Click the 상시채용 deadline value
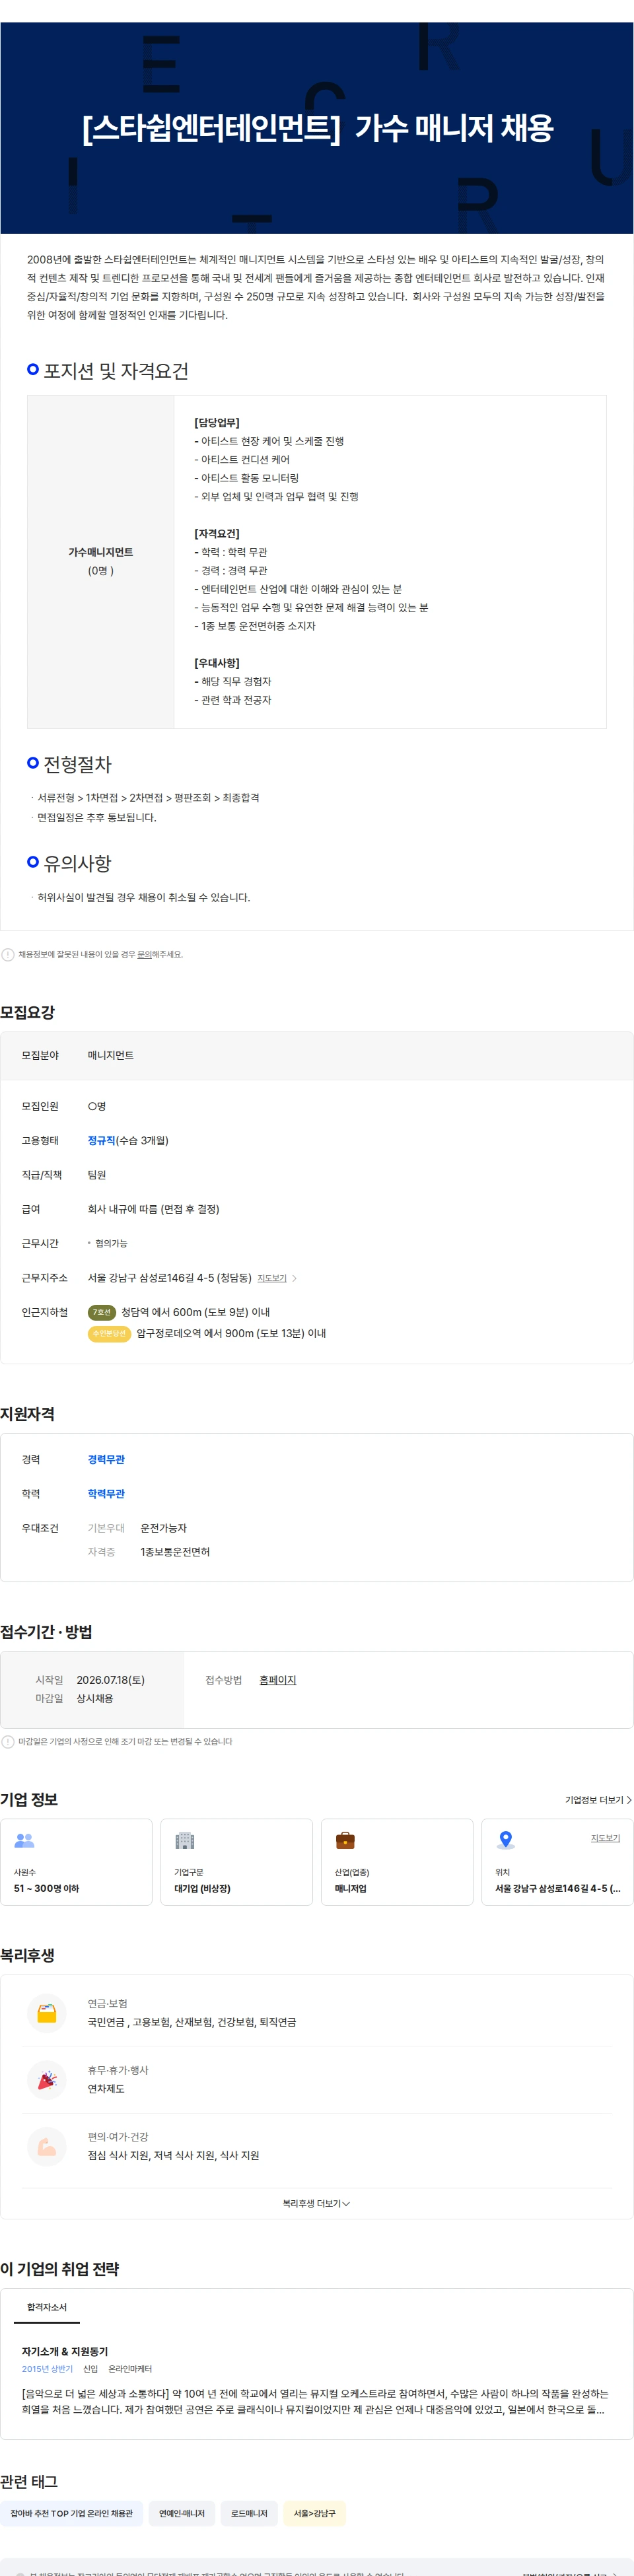The height and width of the screenshot is (2576, 634). point(95,1698)
